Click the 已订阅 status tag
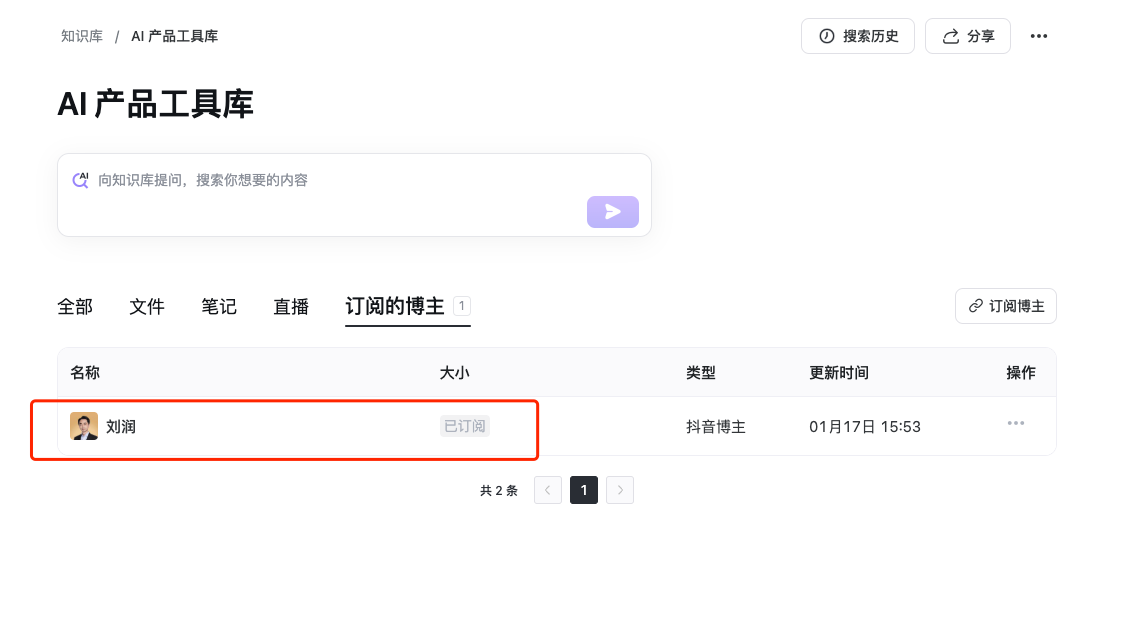 pos(465,426)
